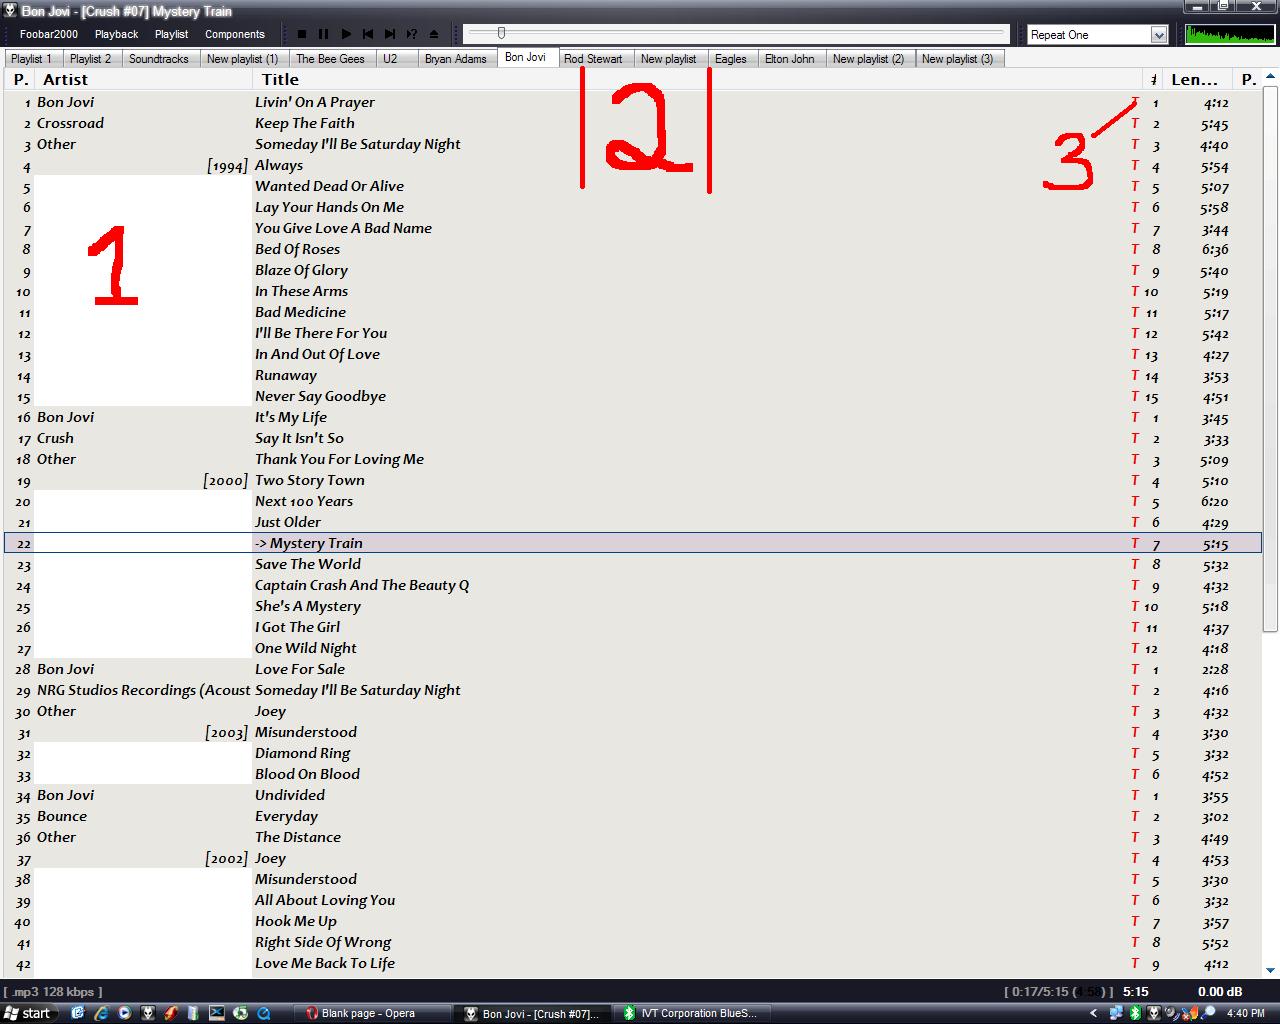Expand hidden system tray icons
Image resolution: width=1280 pixels, height=1024 pixels.
point(1094,1013)
